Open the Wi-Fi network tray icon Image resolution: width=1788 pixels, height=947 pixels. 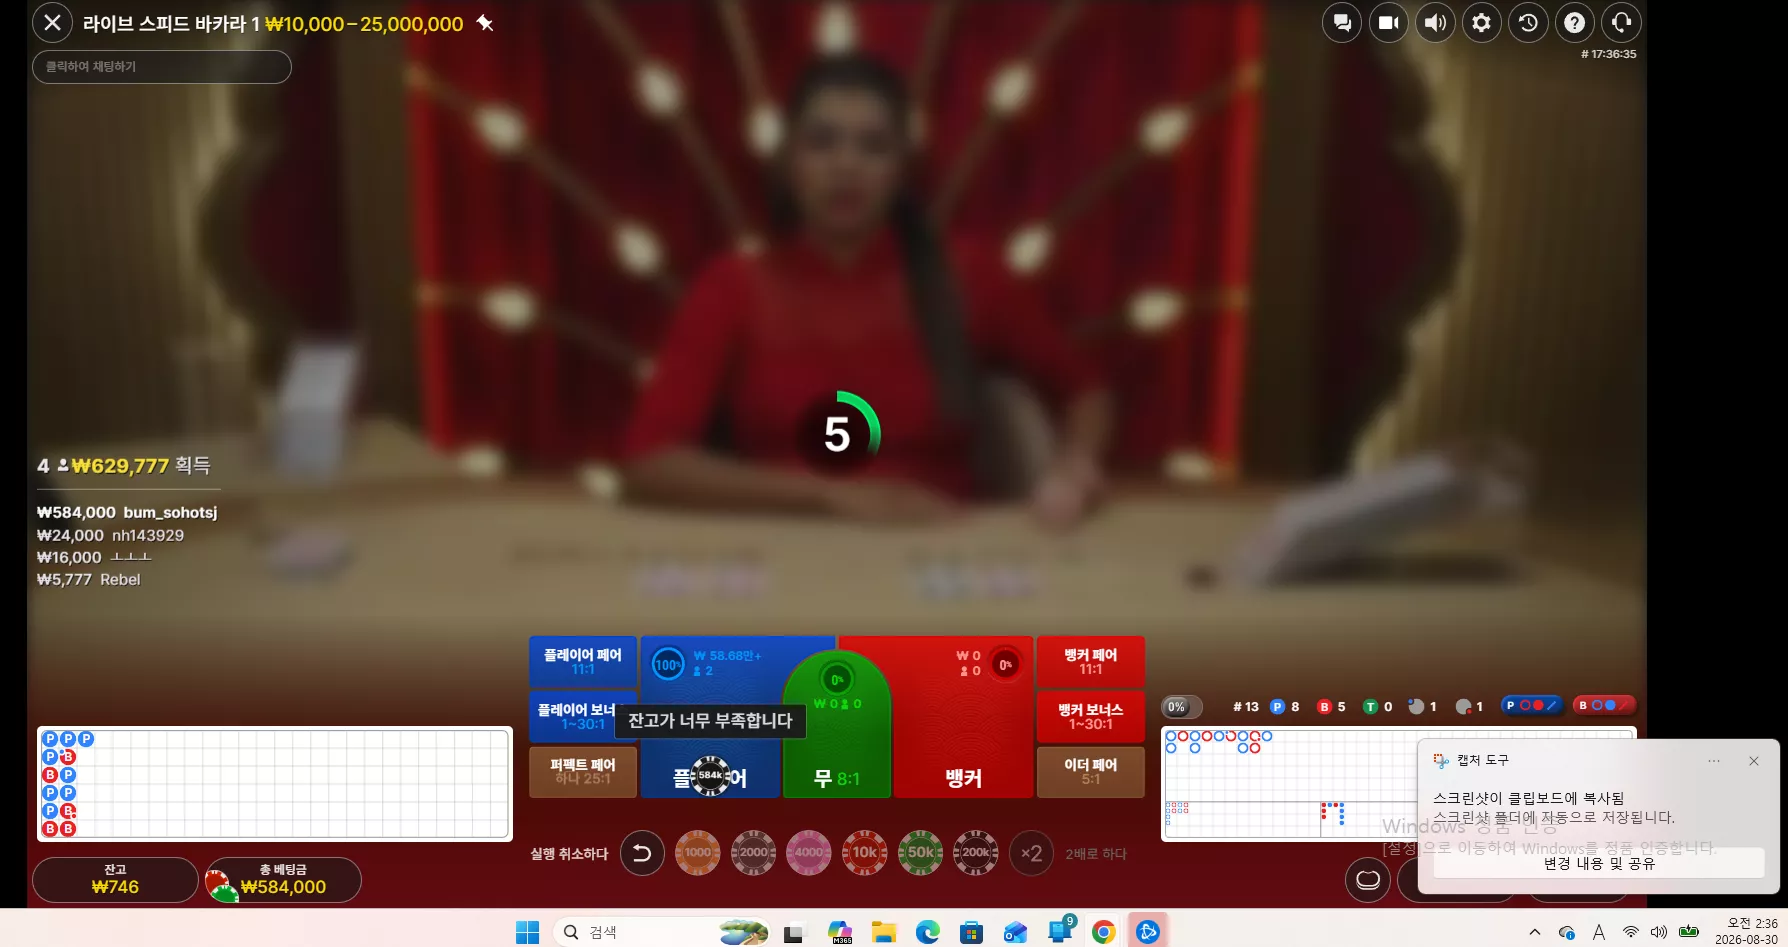pyautogui.click(x=1630, y=932)
